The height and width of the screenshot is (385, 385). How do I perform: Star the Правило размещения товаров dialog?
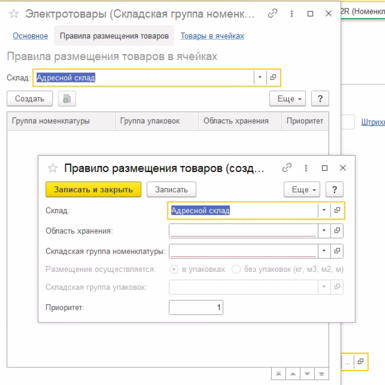click(x=53, y=168)
